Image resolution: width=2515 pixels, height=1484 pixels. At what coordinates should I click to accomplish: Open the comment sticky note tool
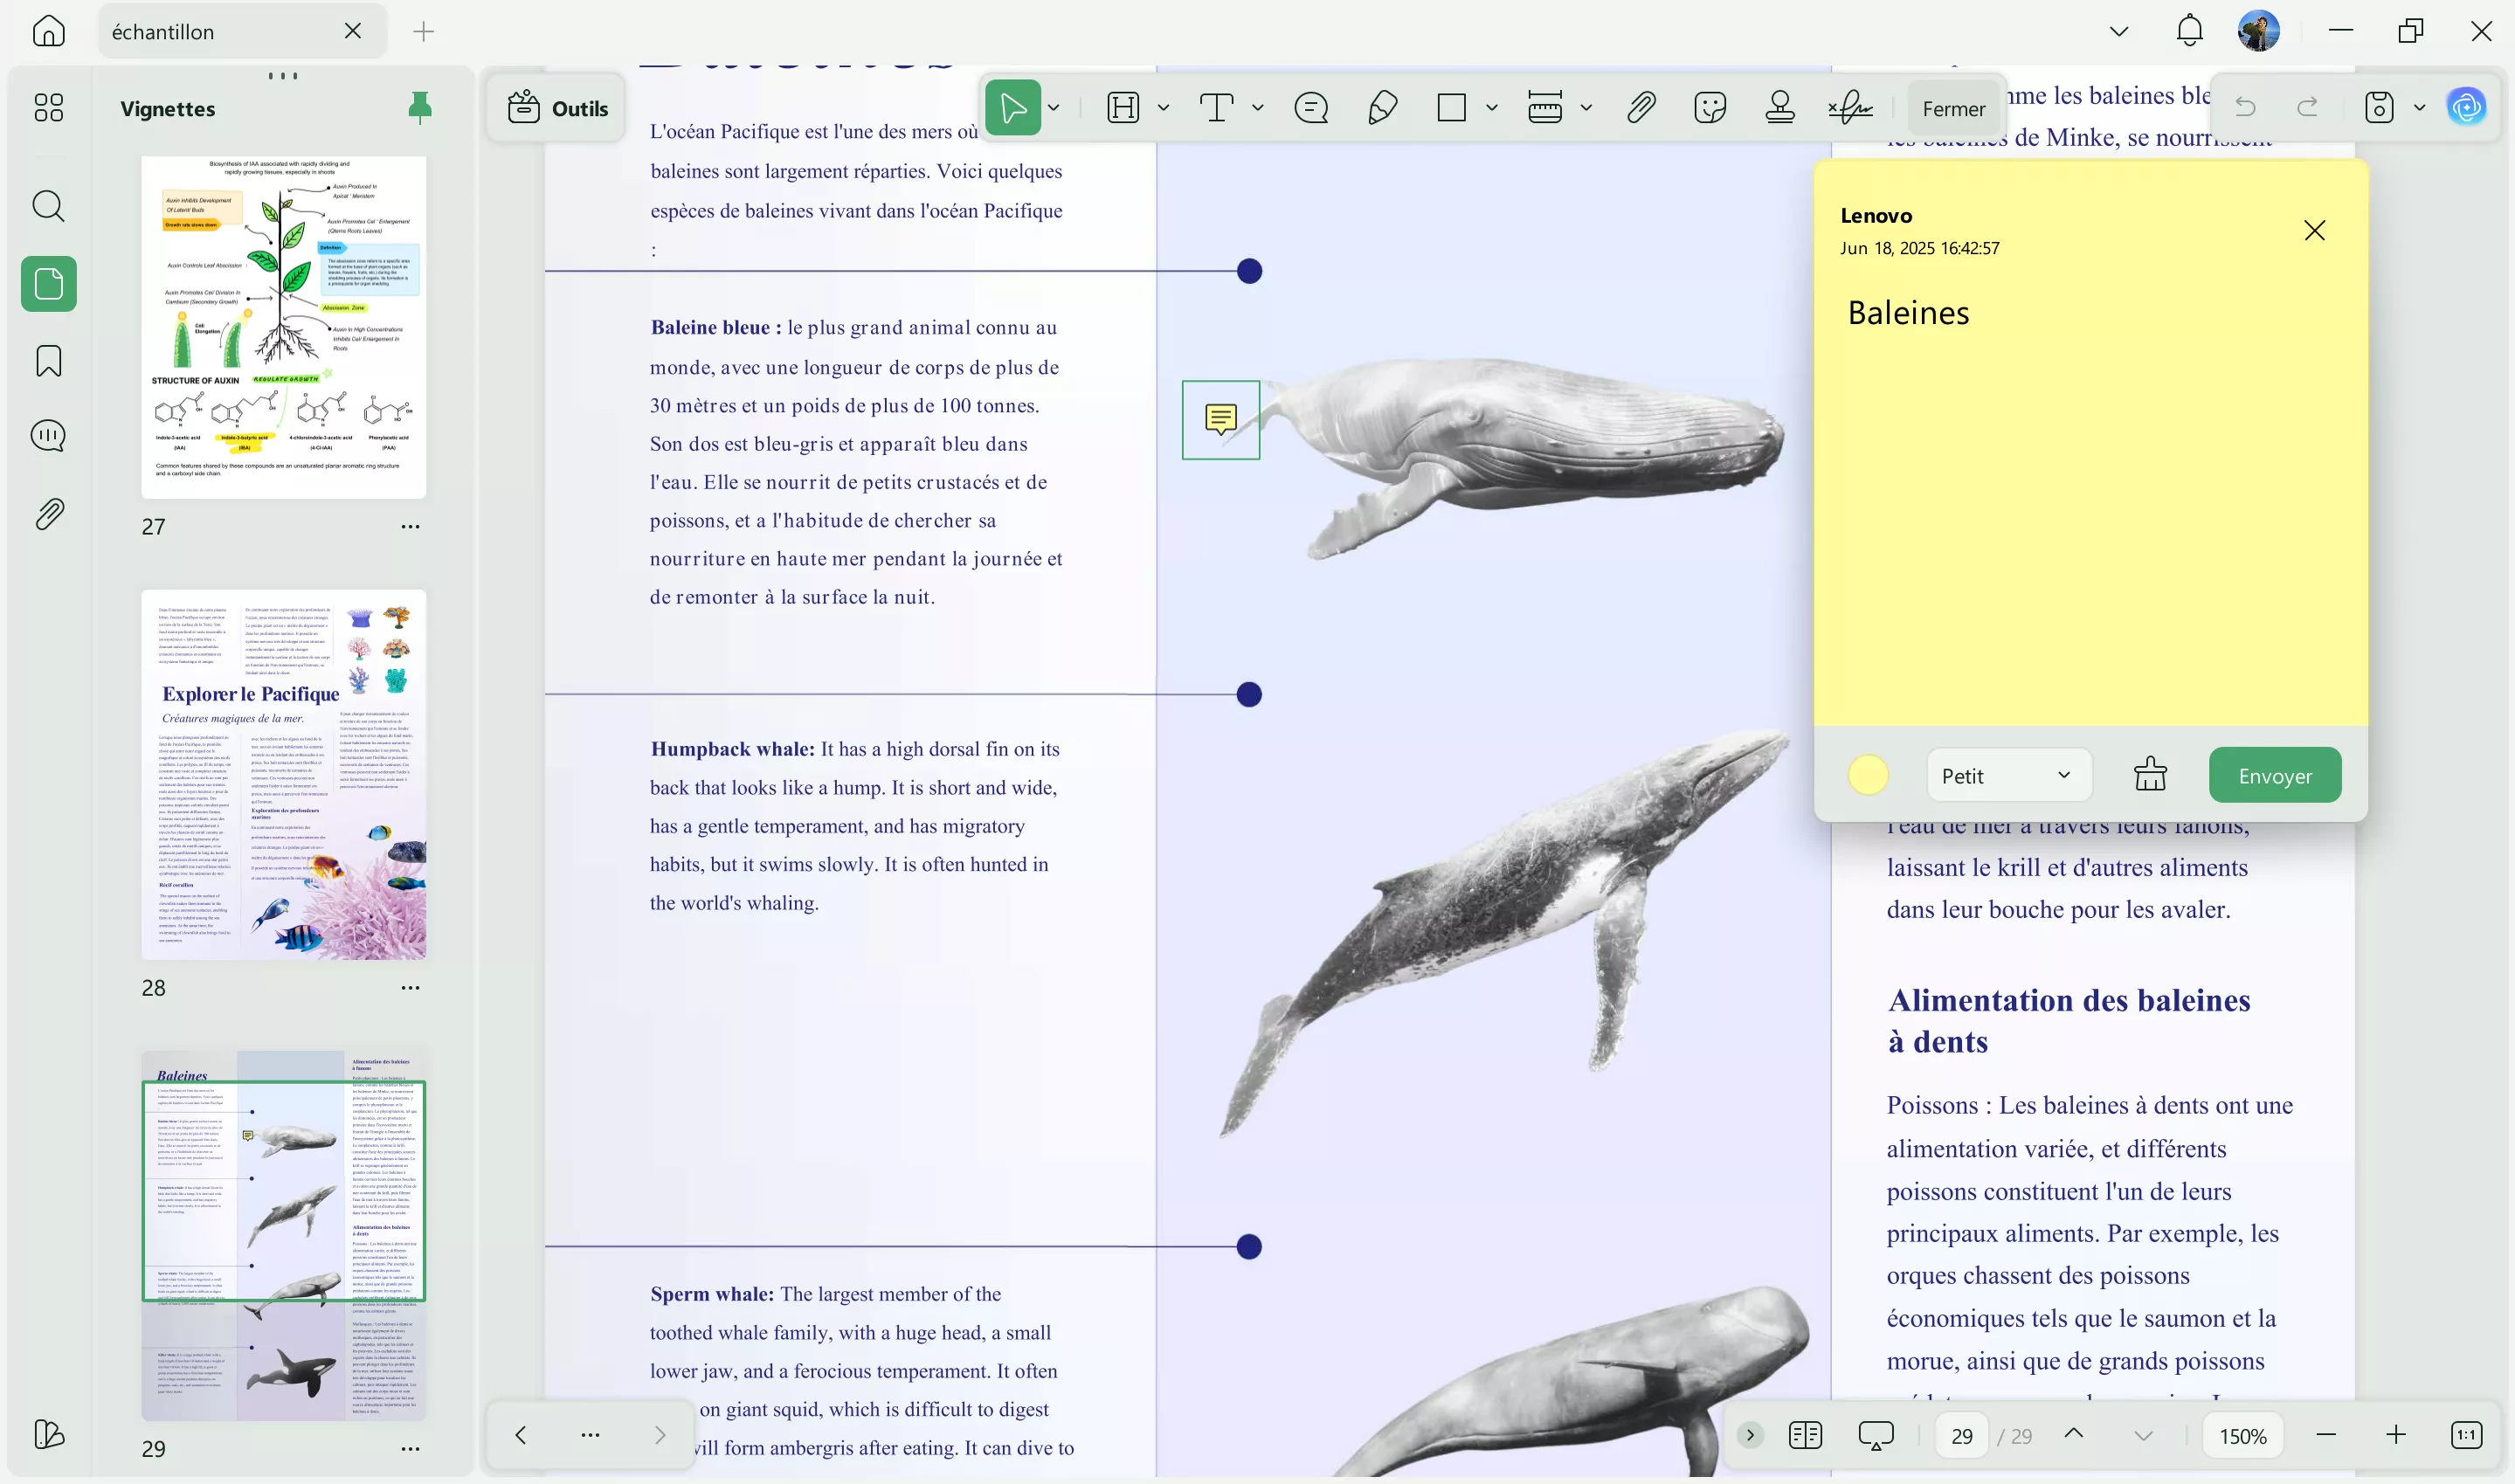pyautogui.click(x=1311, y=108)
